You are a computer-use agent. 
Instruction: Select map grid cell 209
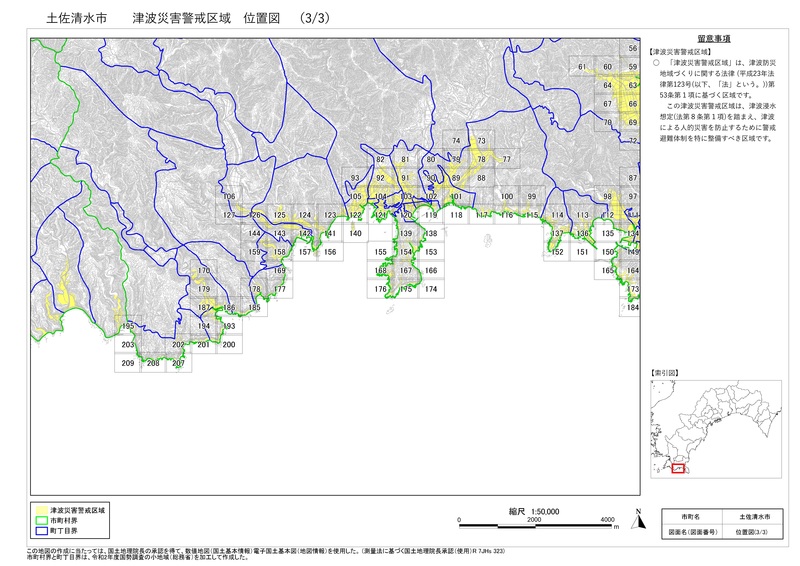click(127, 363)
